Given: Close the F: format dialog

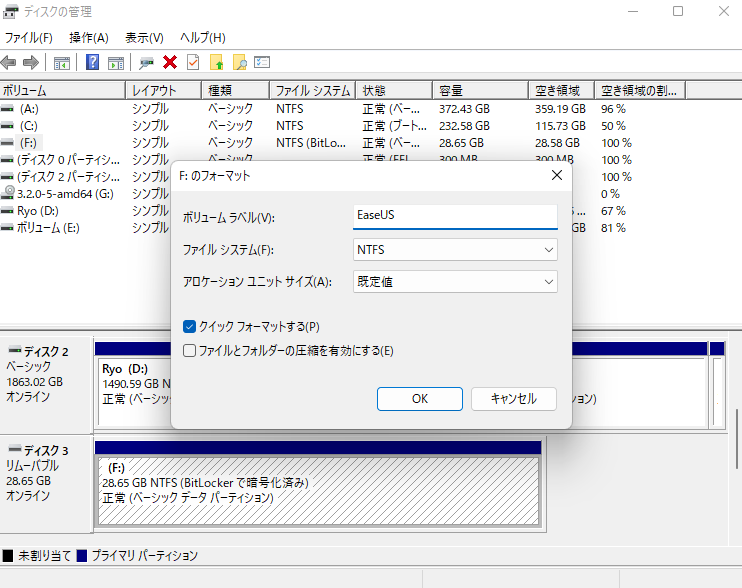Looking at the screenshot, I should pyautogui.click(x=557, y=176).
